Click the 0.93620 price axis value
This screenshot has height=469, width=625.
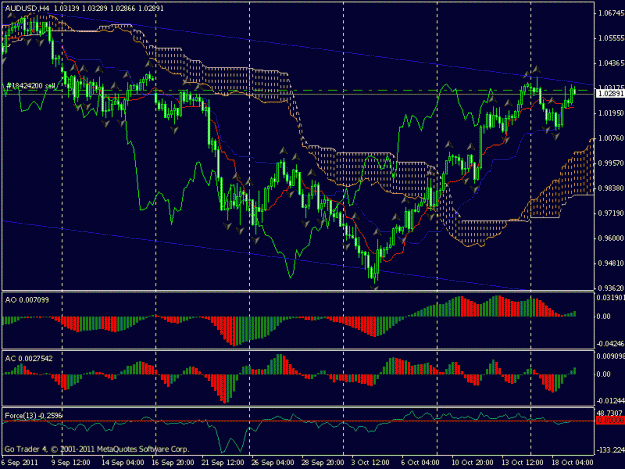coord(611,288)
